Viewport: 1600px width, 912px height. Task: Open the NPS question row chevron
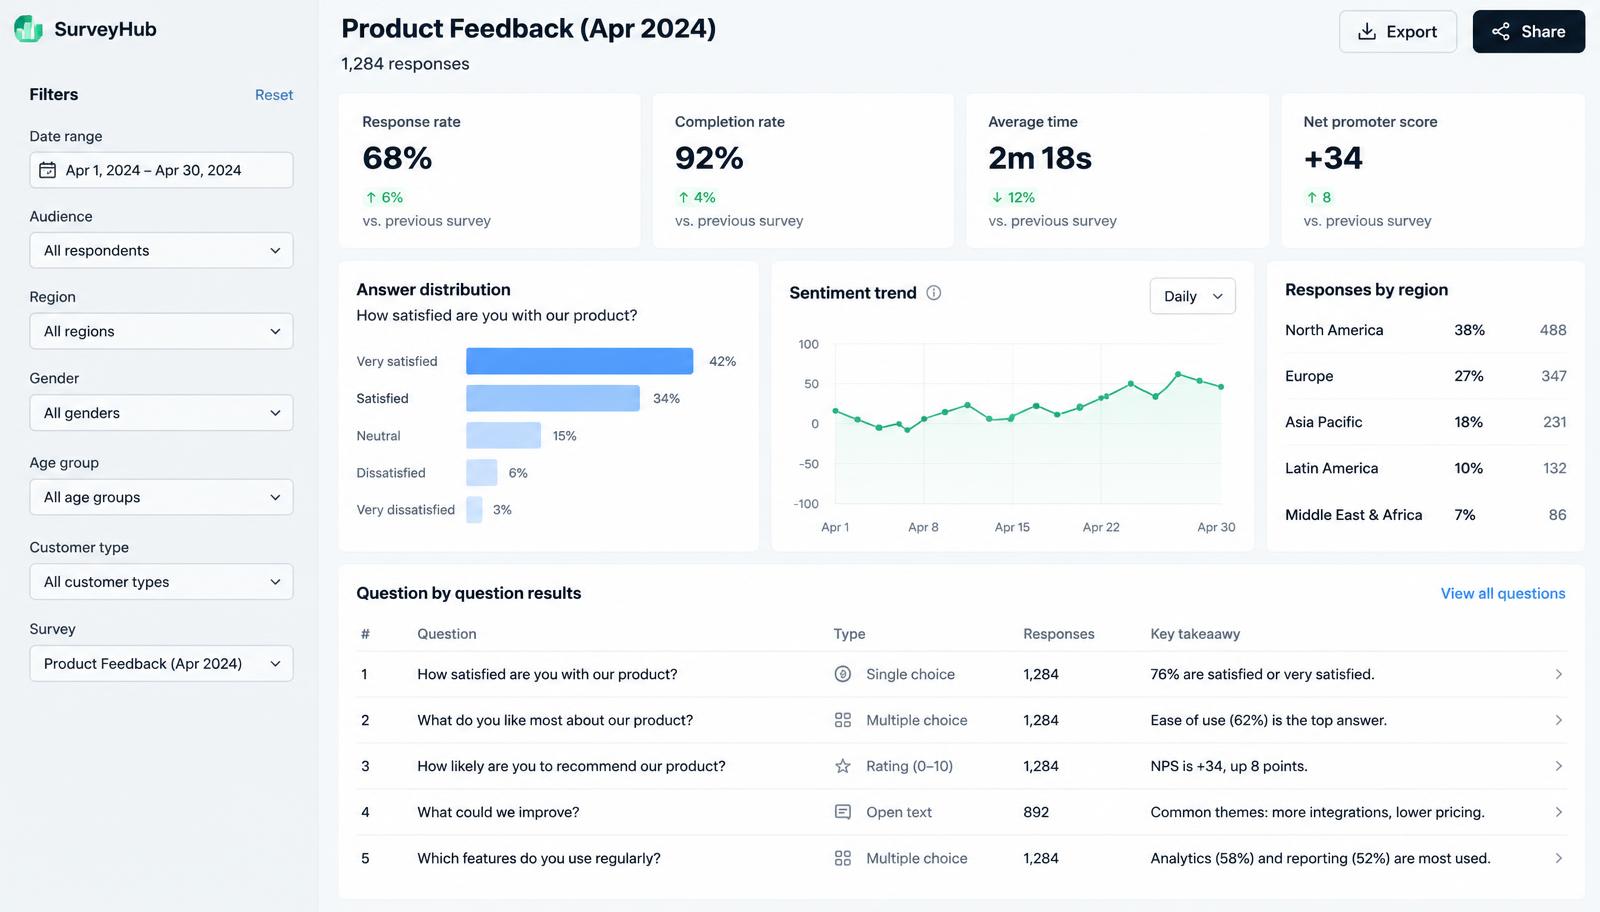pos(1558,766)
